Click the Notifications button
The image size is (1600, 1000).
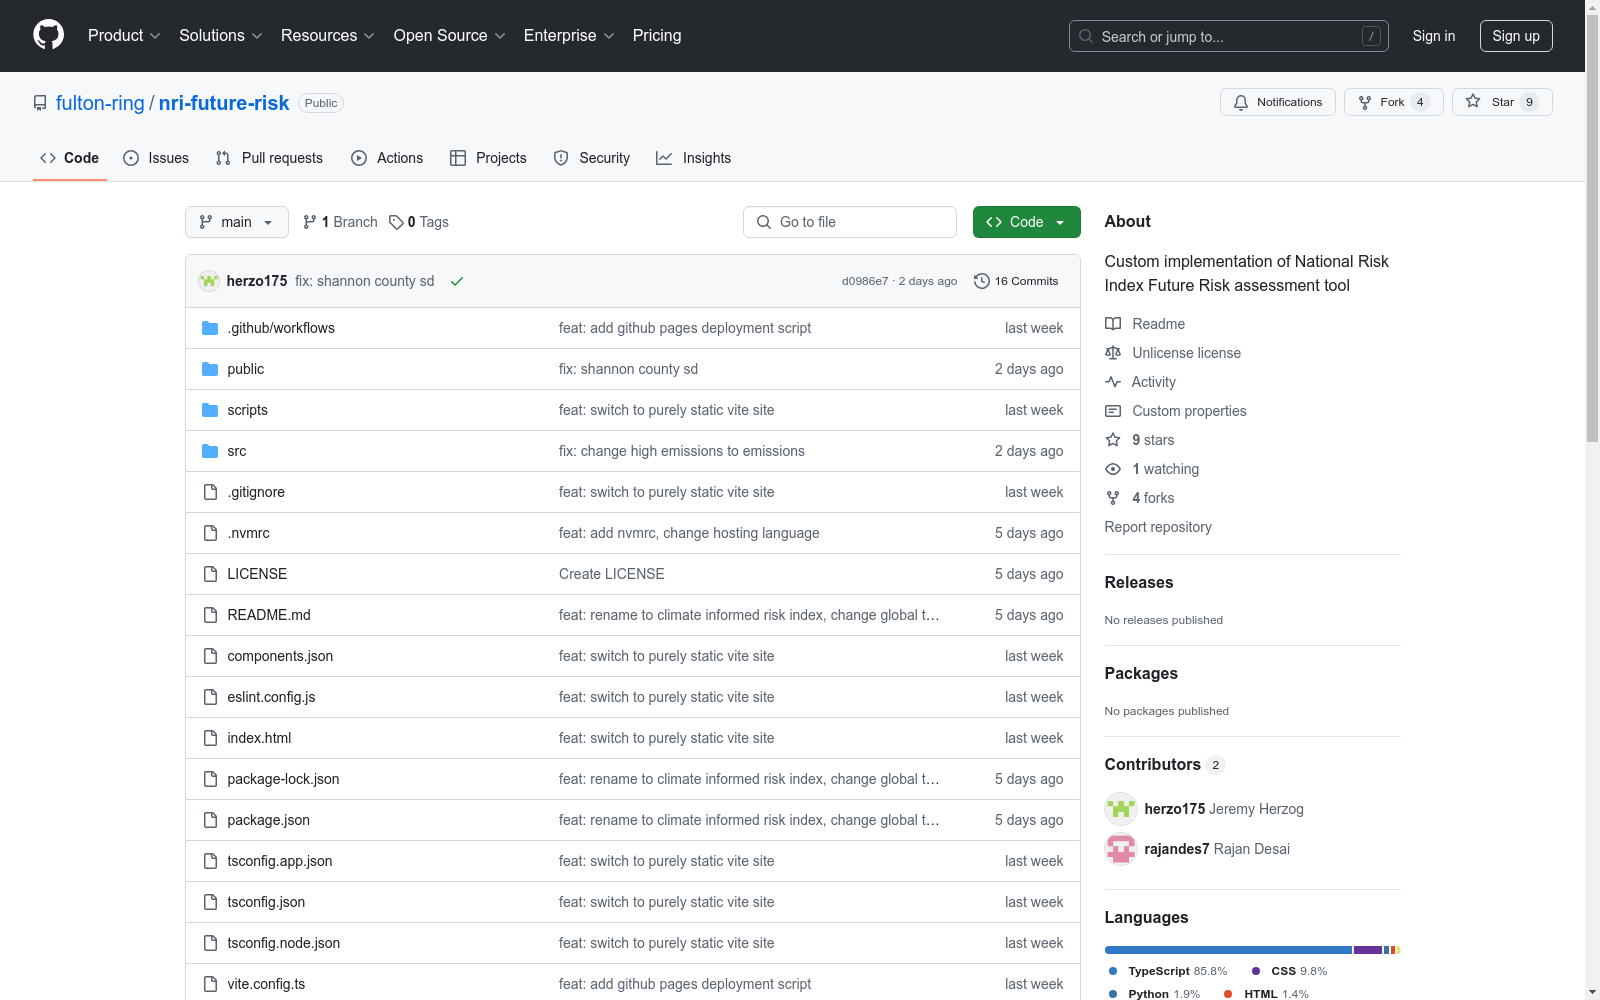tap(1278, 102)
